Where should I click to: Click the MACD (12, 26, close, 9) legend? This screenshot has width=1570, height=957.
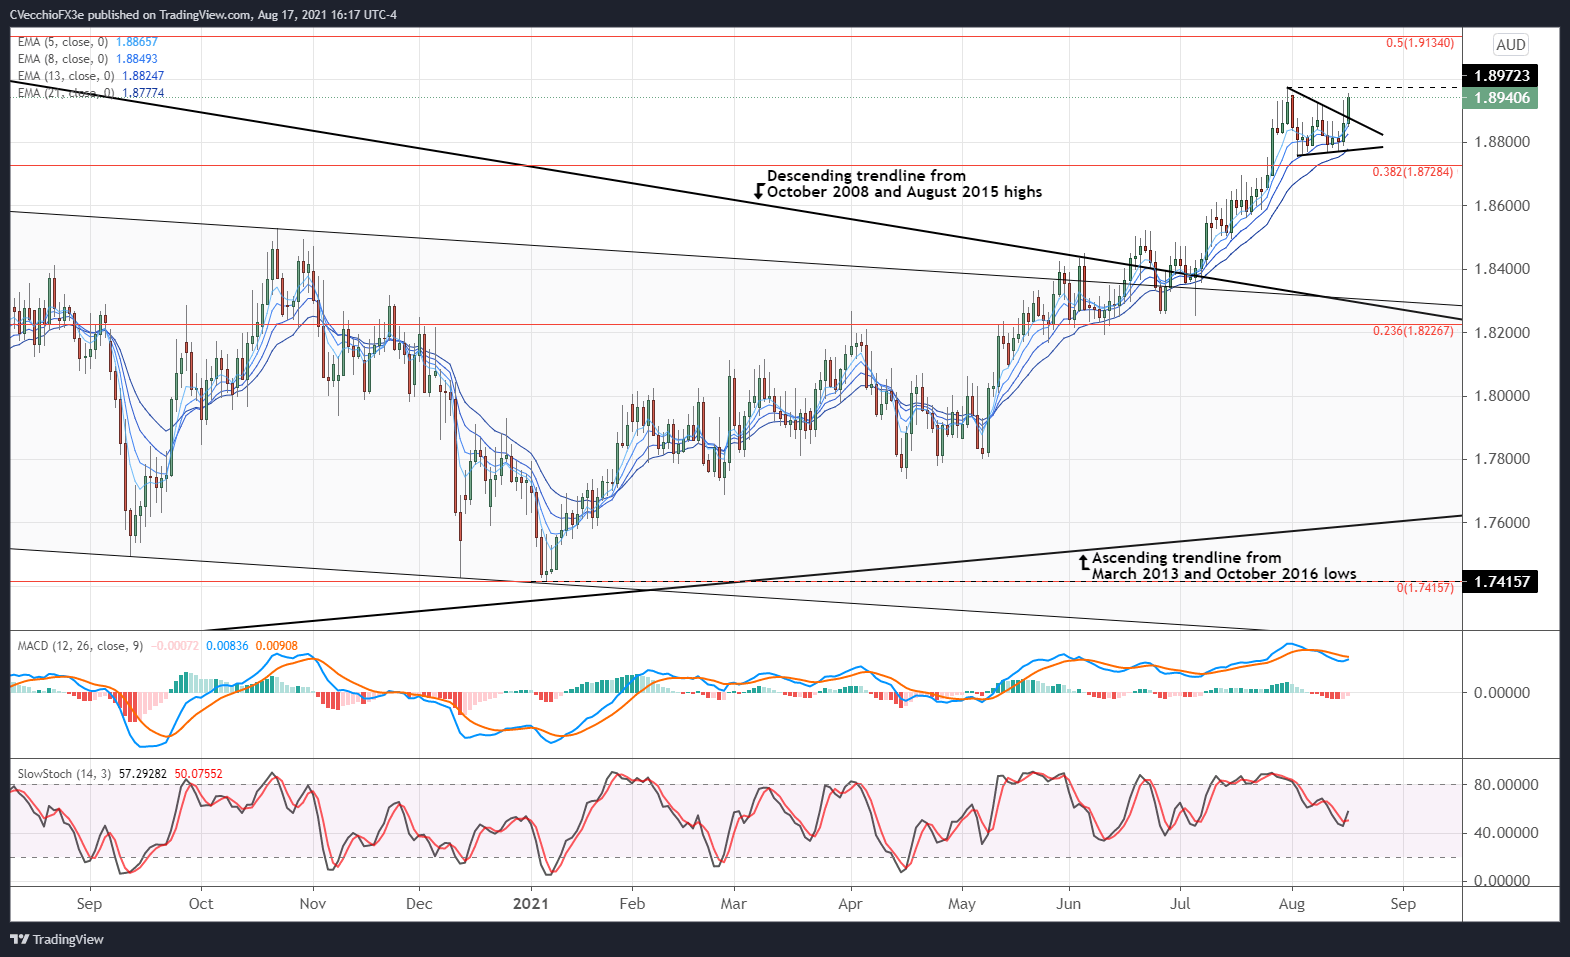80,646
